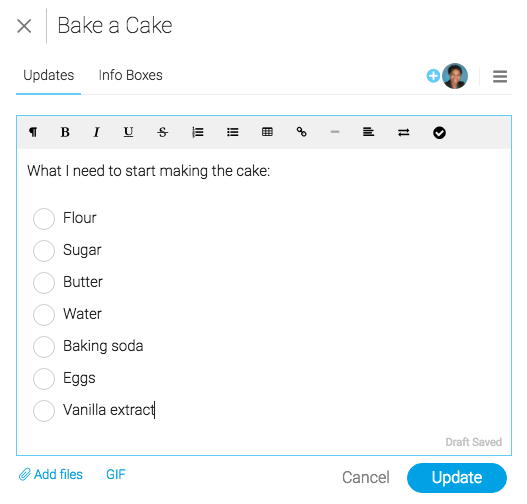Click the blue Update button

[x=457, y=478]
